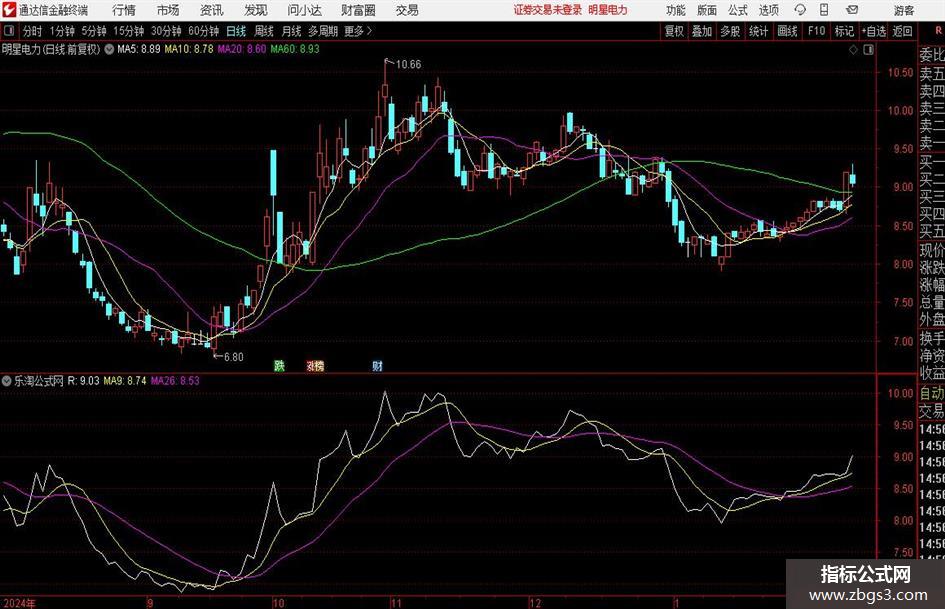Open the 行情 menu
This screenshot has width=945, height=609.
click(x=124, y=10)
